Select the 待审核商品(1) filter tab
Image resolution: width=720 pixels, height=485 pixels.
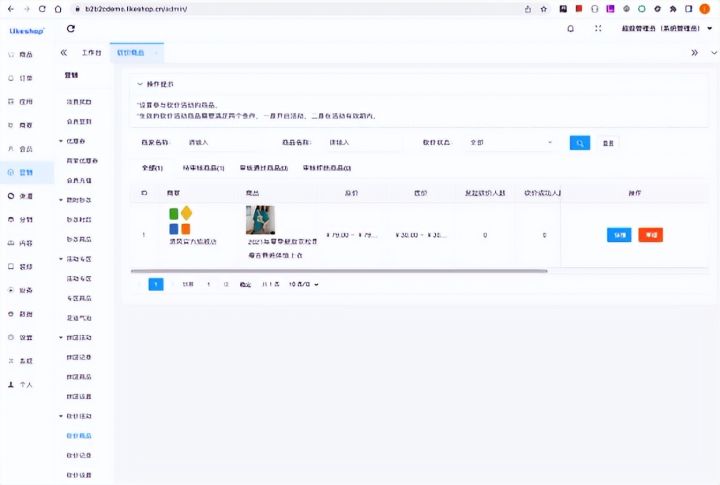click(203, 168)
